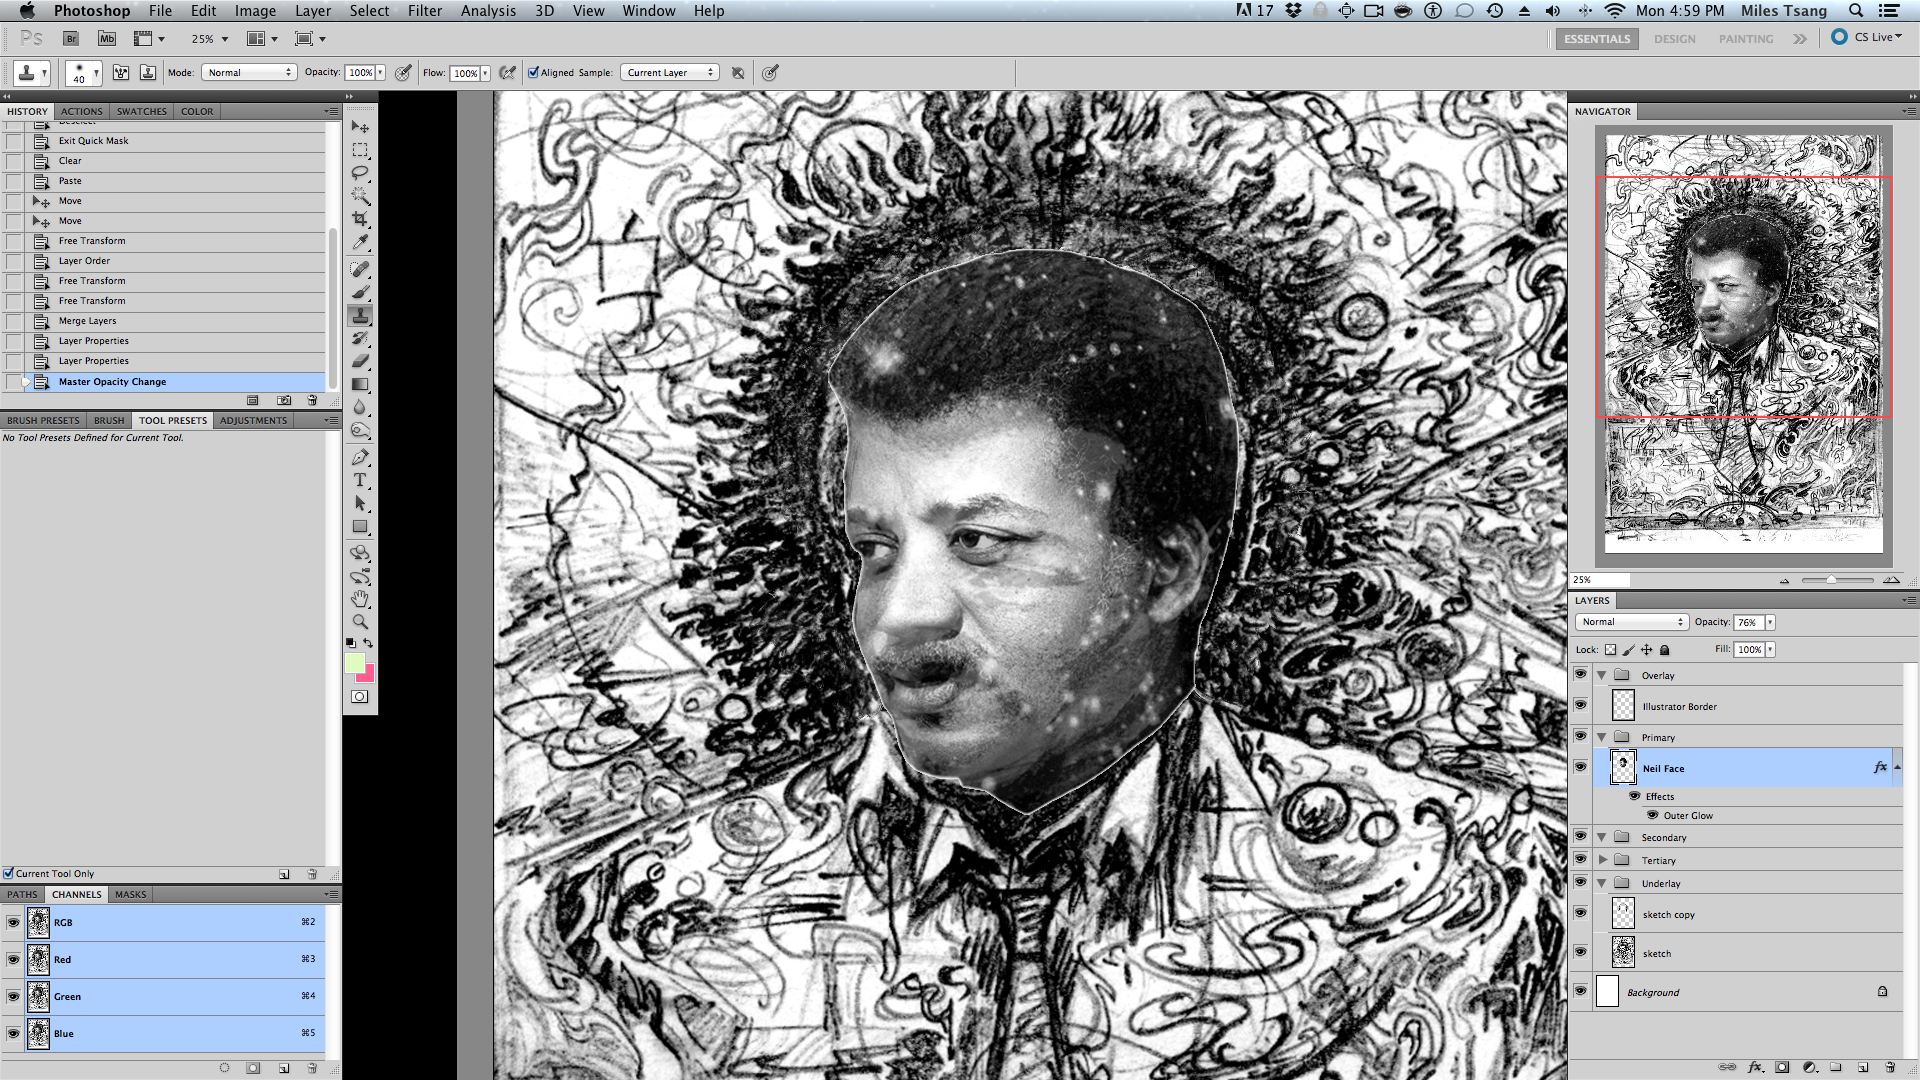
Task: Select the Quick Selection tool
Action: tap(360, 196)
